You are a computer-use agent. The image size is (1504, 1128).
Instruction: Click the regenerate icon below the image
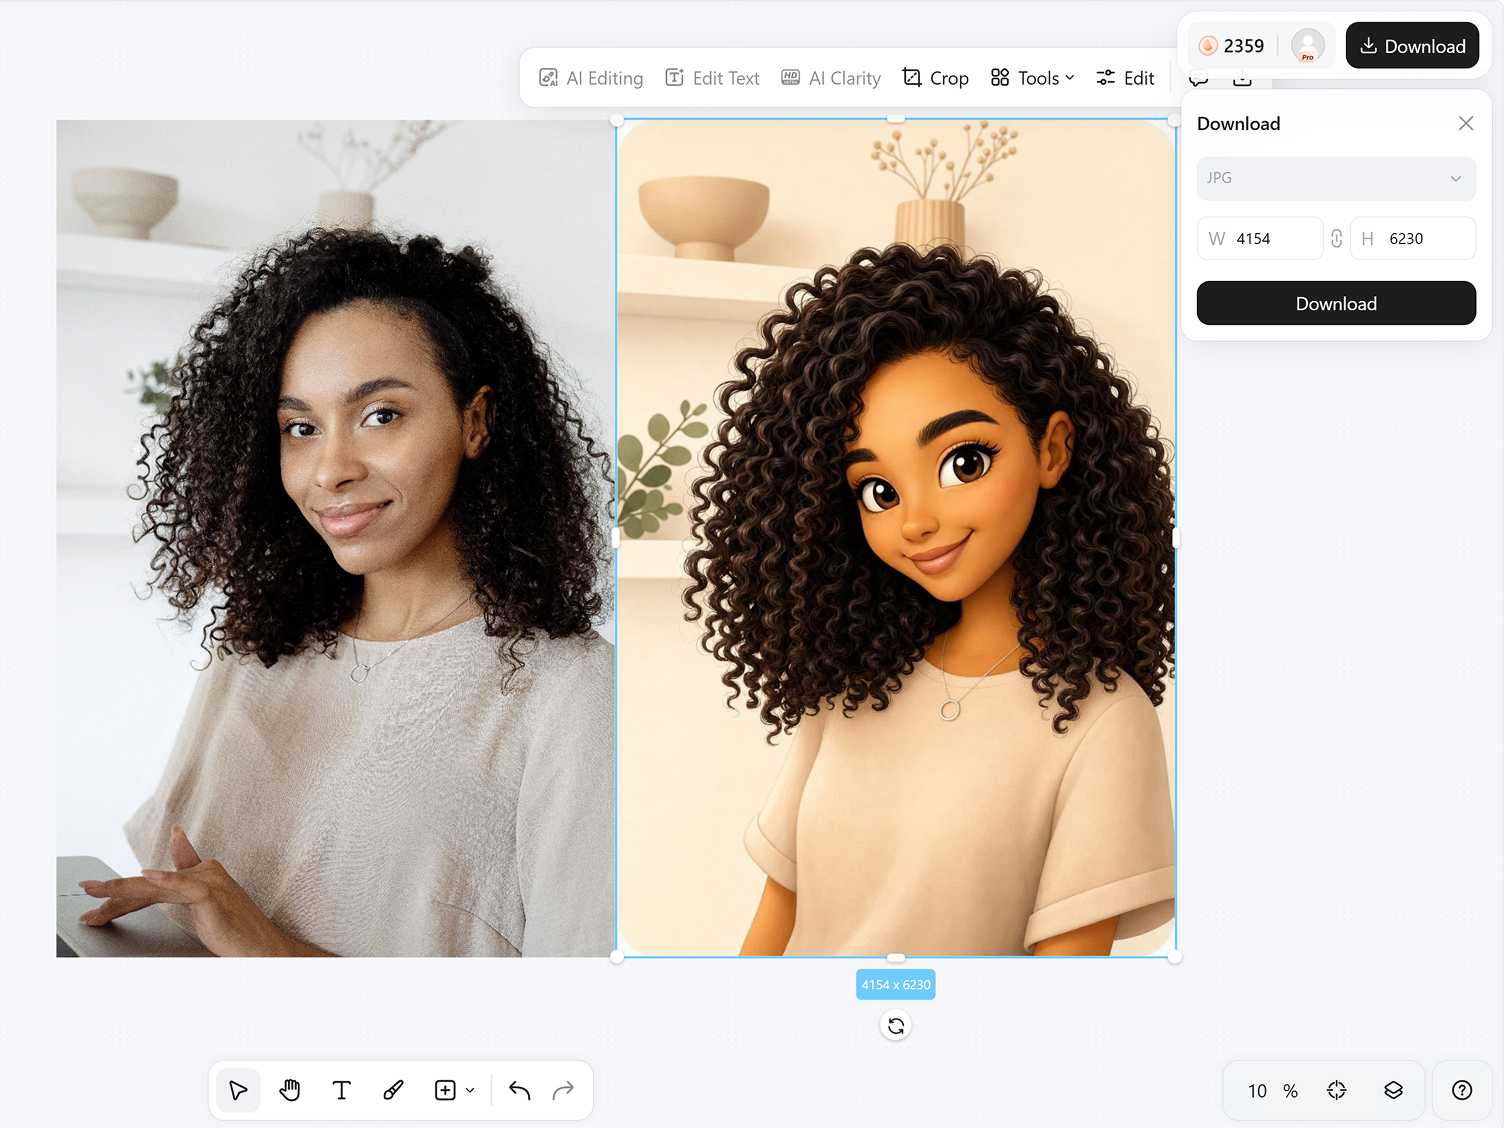click(x=896, y=1026)
